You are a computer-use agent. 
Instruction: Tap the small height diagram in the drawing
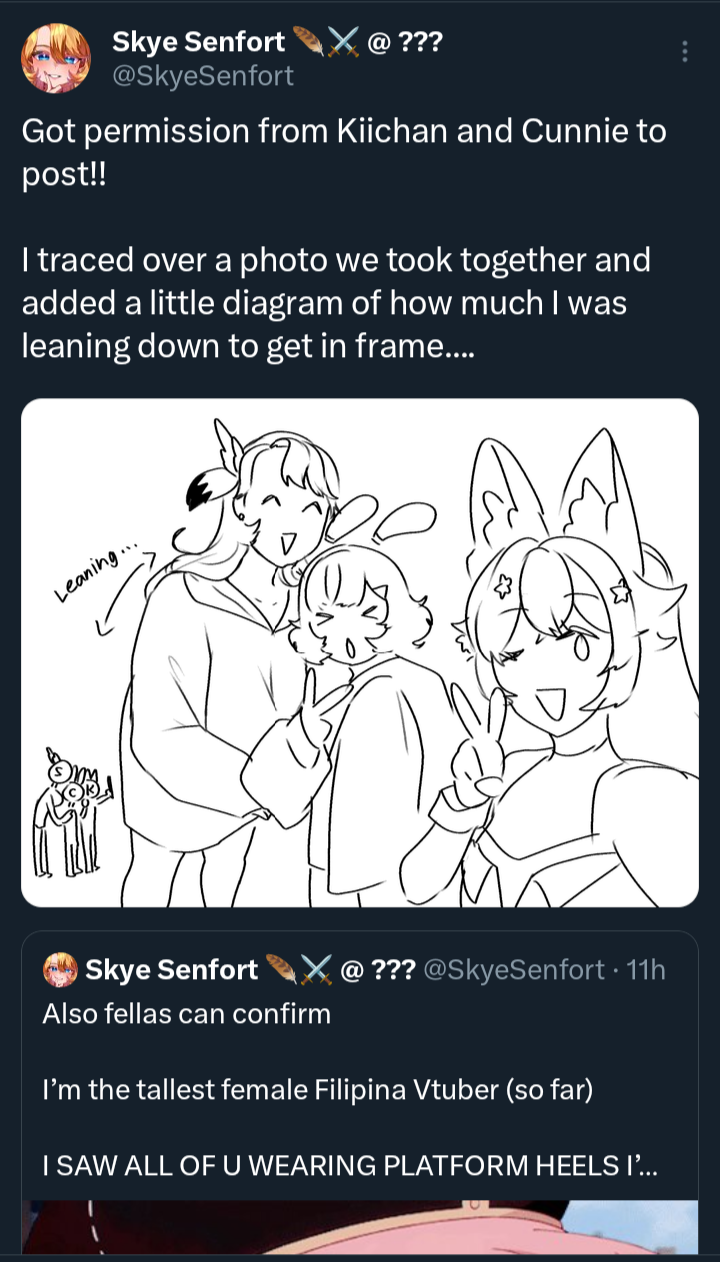73,812
